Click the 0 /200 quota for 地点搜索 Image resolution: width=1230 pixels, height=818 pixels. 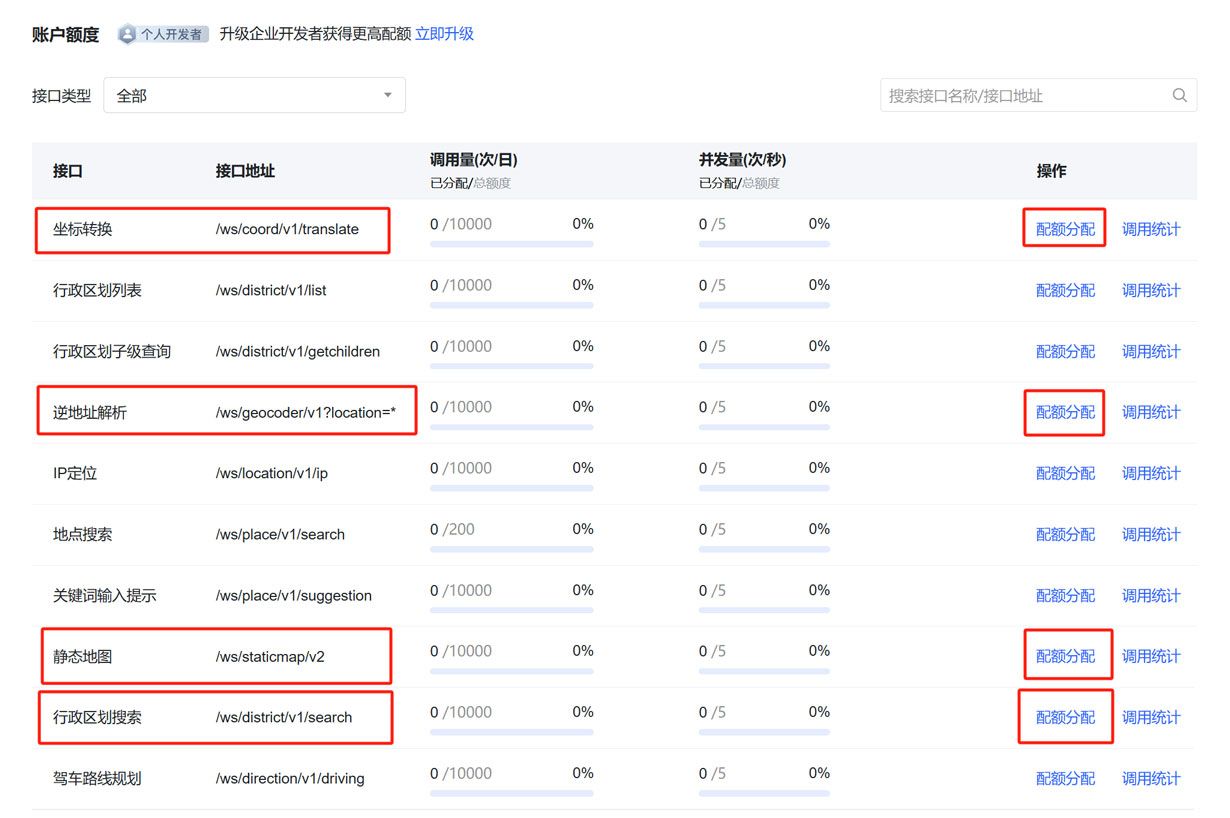(453, 529)
